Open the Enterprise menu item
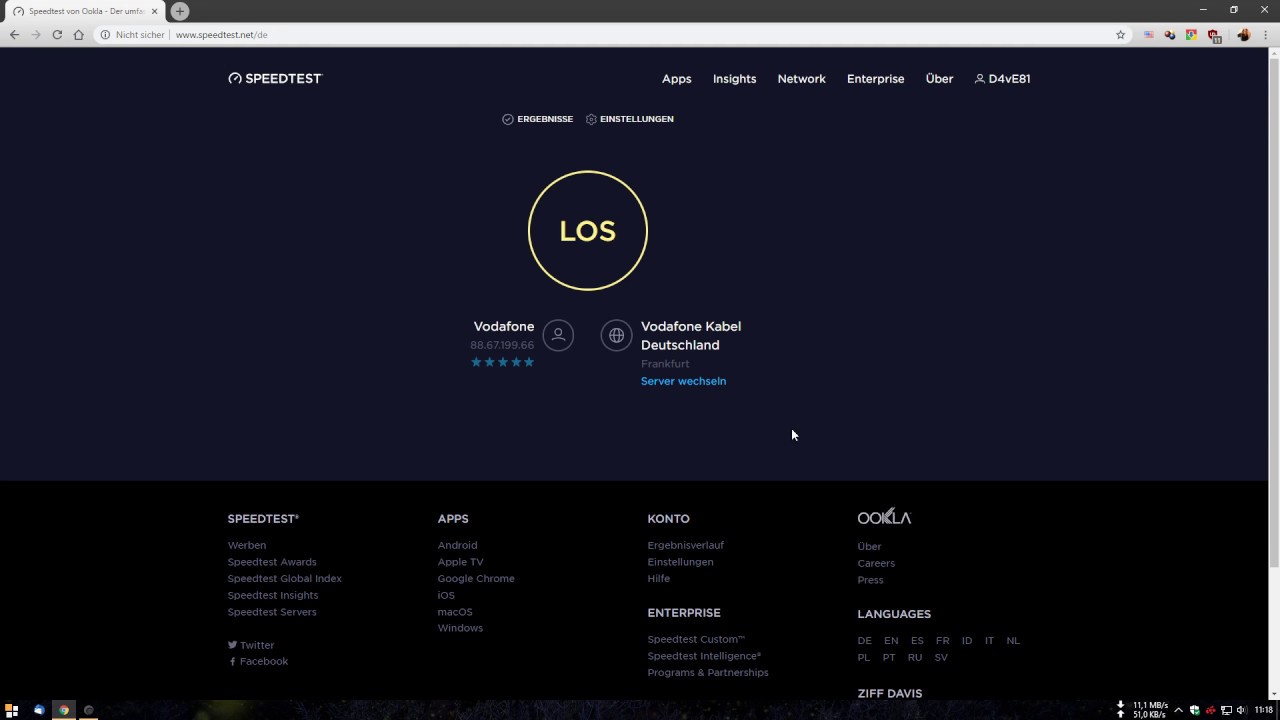This screenshot has width=1280, height=720. click(875, 79)
